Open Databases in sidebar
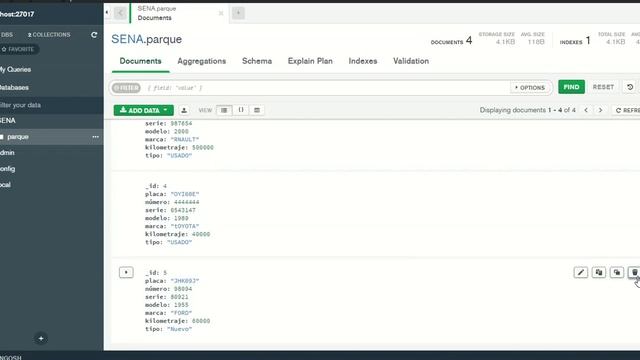This screenshot has height=360, width=640. [x=14, y=87]
